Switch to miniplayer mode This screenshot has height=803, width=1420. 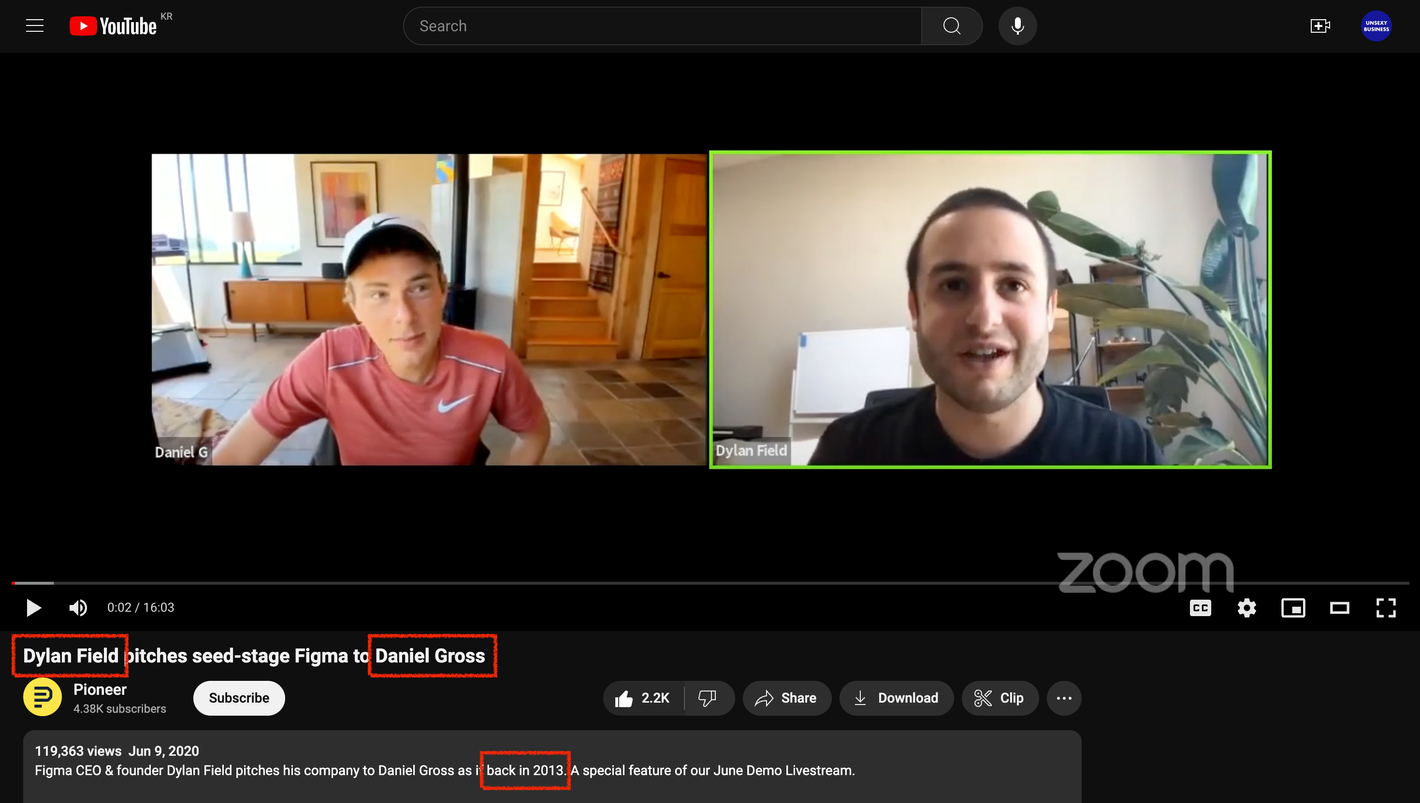point(1293,607)
